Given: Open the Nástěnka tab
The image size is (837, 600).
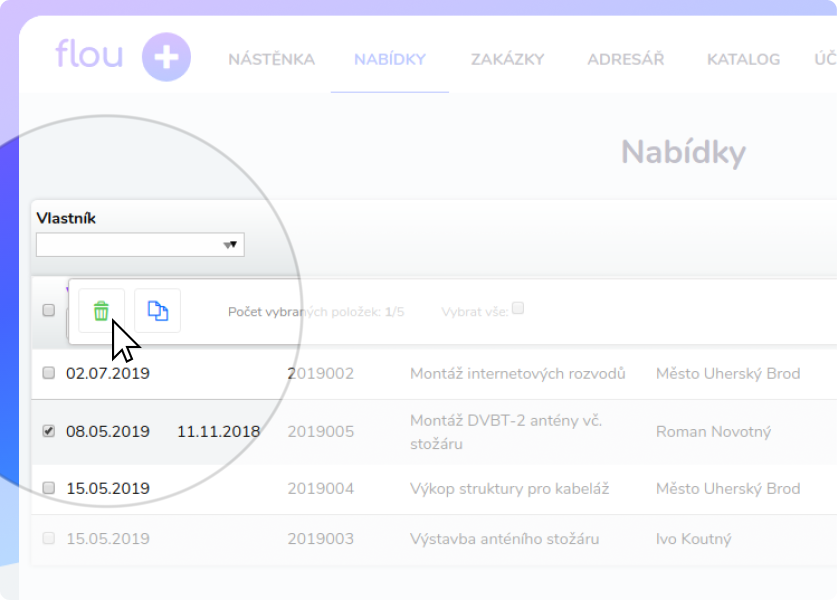Looking at the screenshot, I should tap(271, 59).
